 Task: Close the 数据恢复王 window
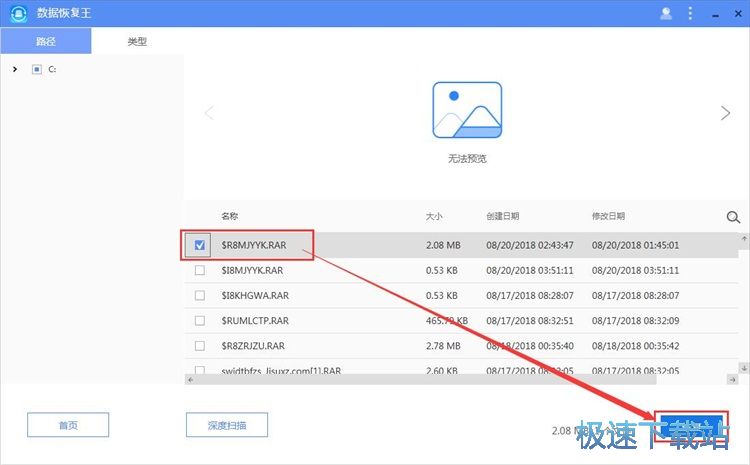tap(738, 14)
